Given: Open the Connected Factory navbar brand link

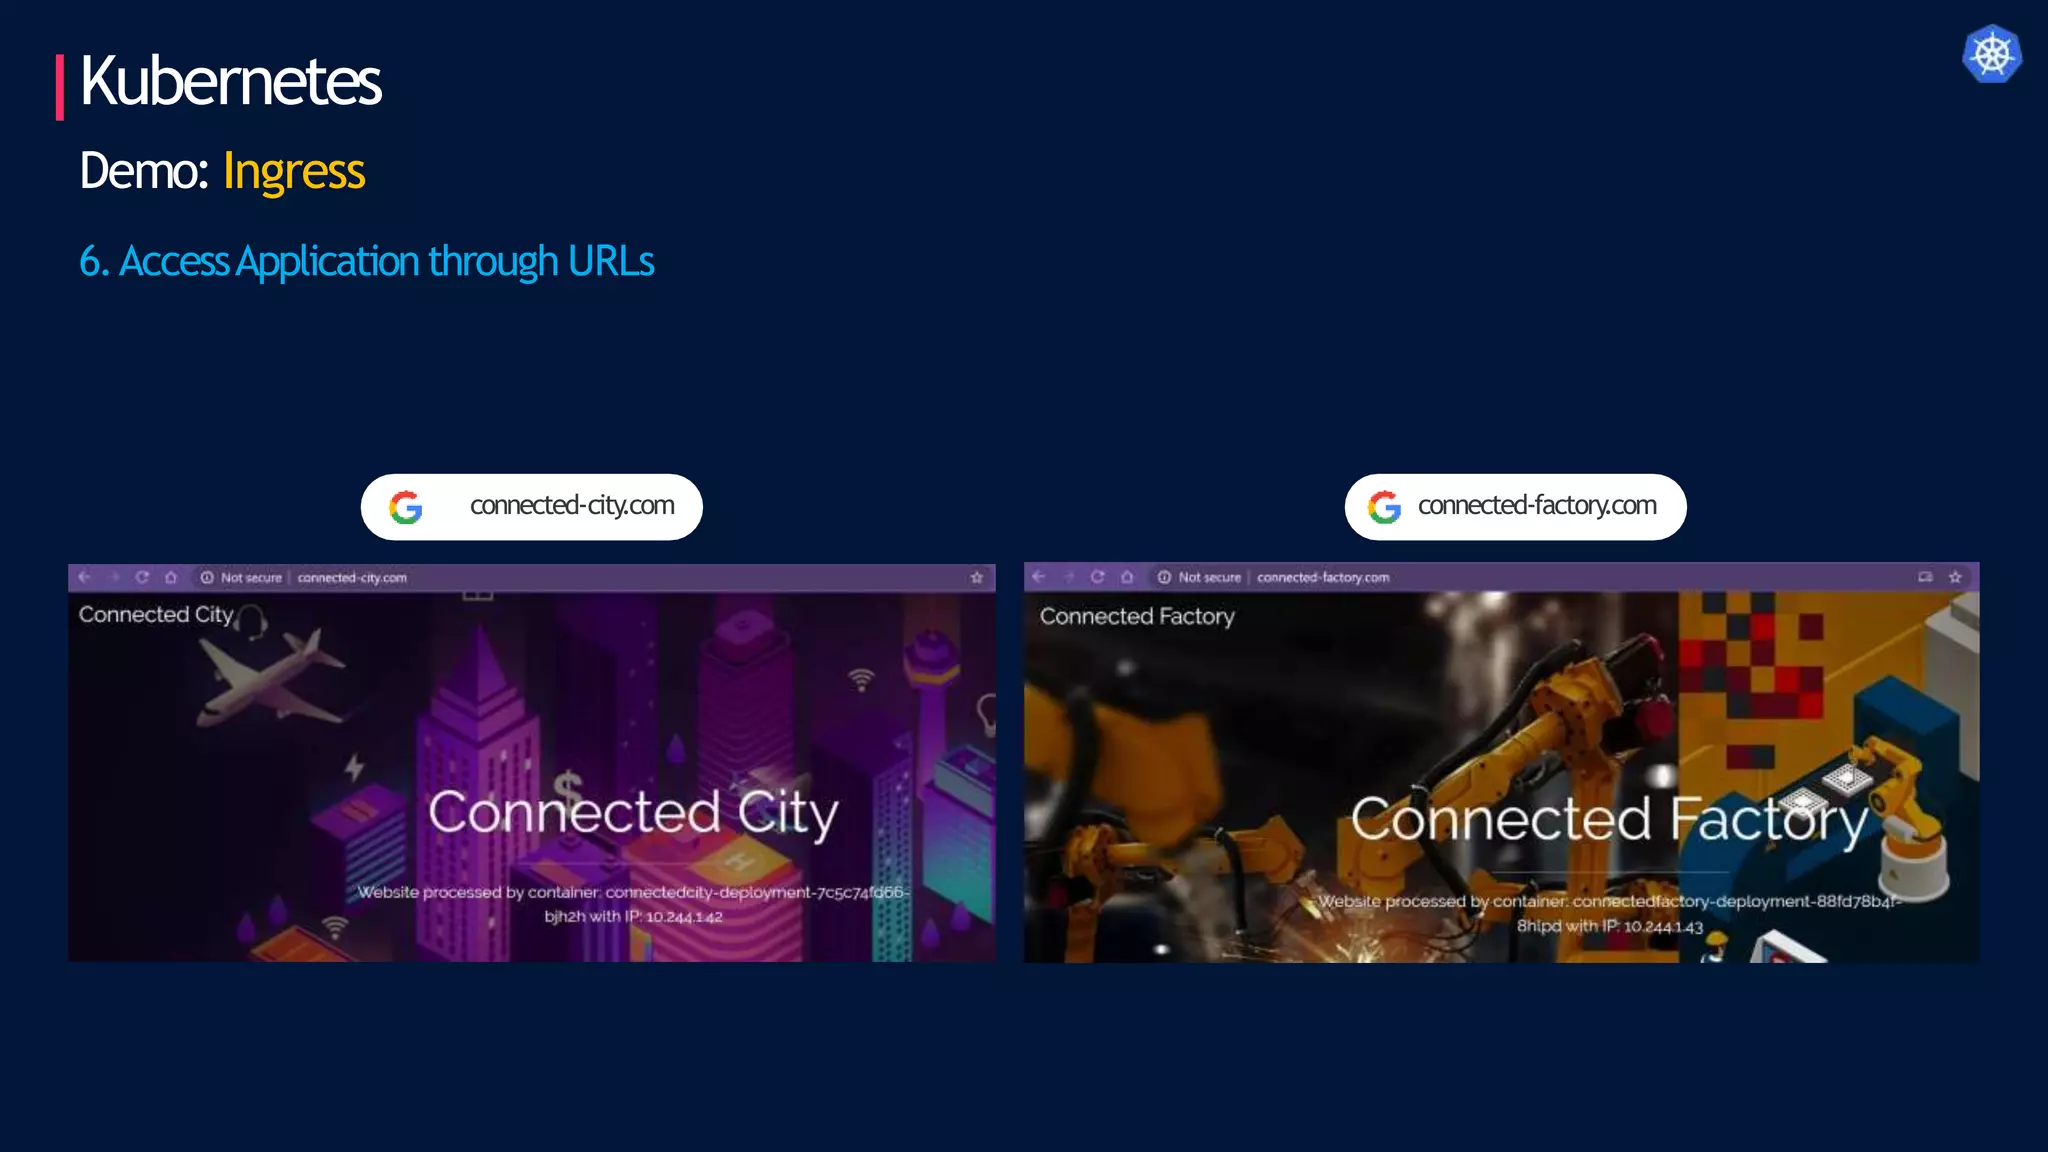Looking at the screenshot, I should pos(1137,616).
